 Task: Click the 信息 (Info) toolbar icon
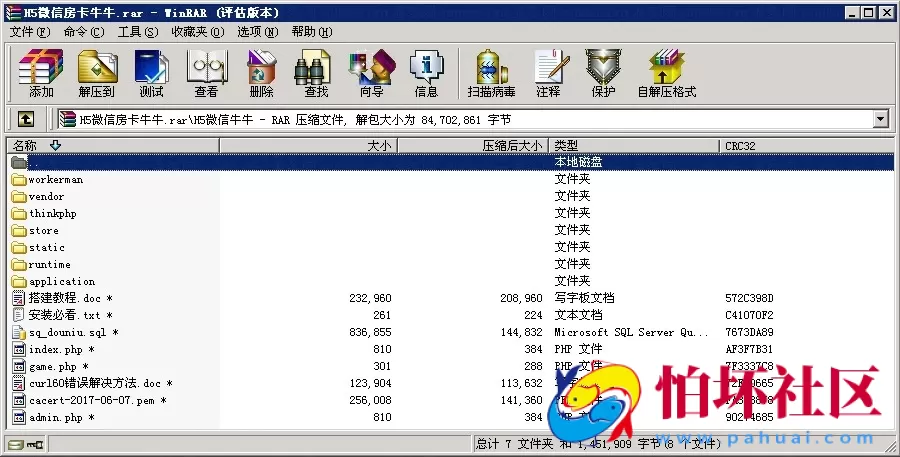pyautogui.click(x=426, y=73)
